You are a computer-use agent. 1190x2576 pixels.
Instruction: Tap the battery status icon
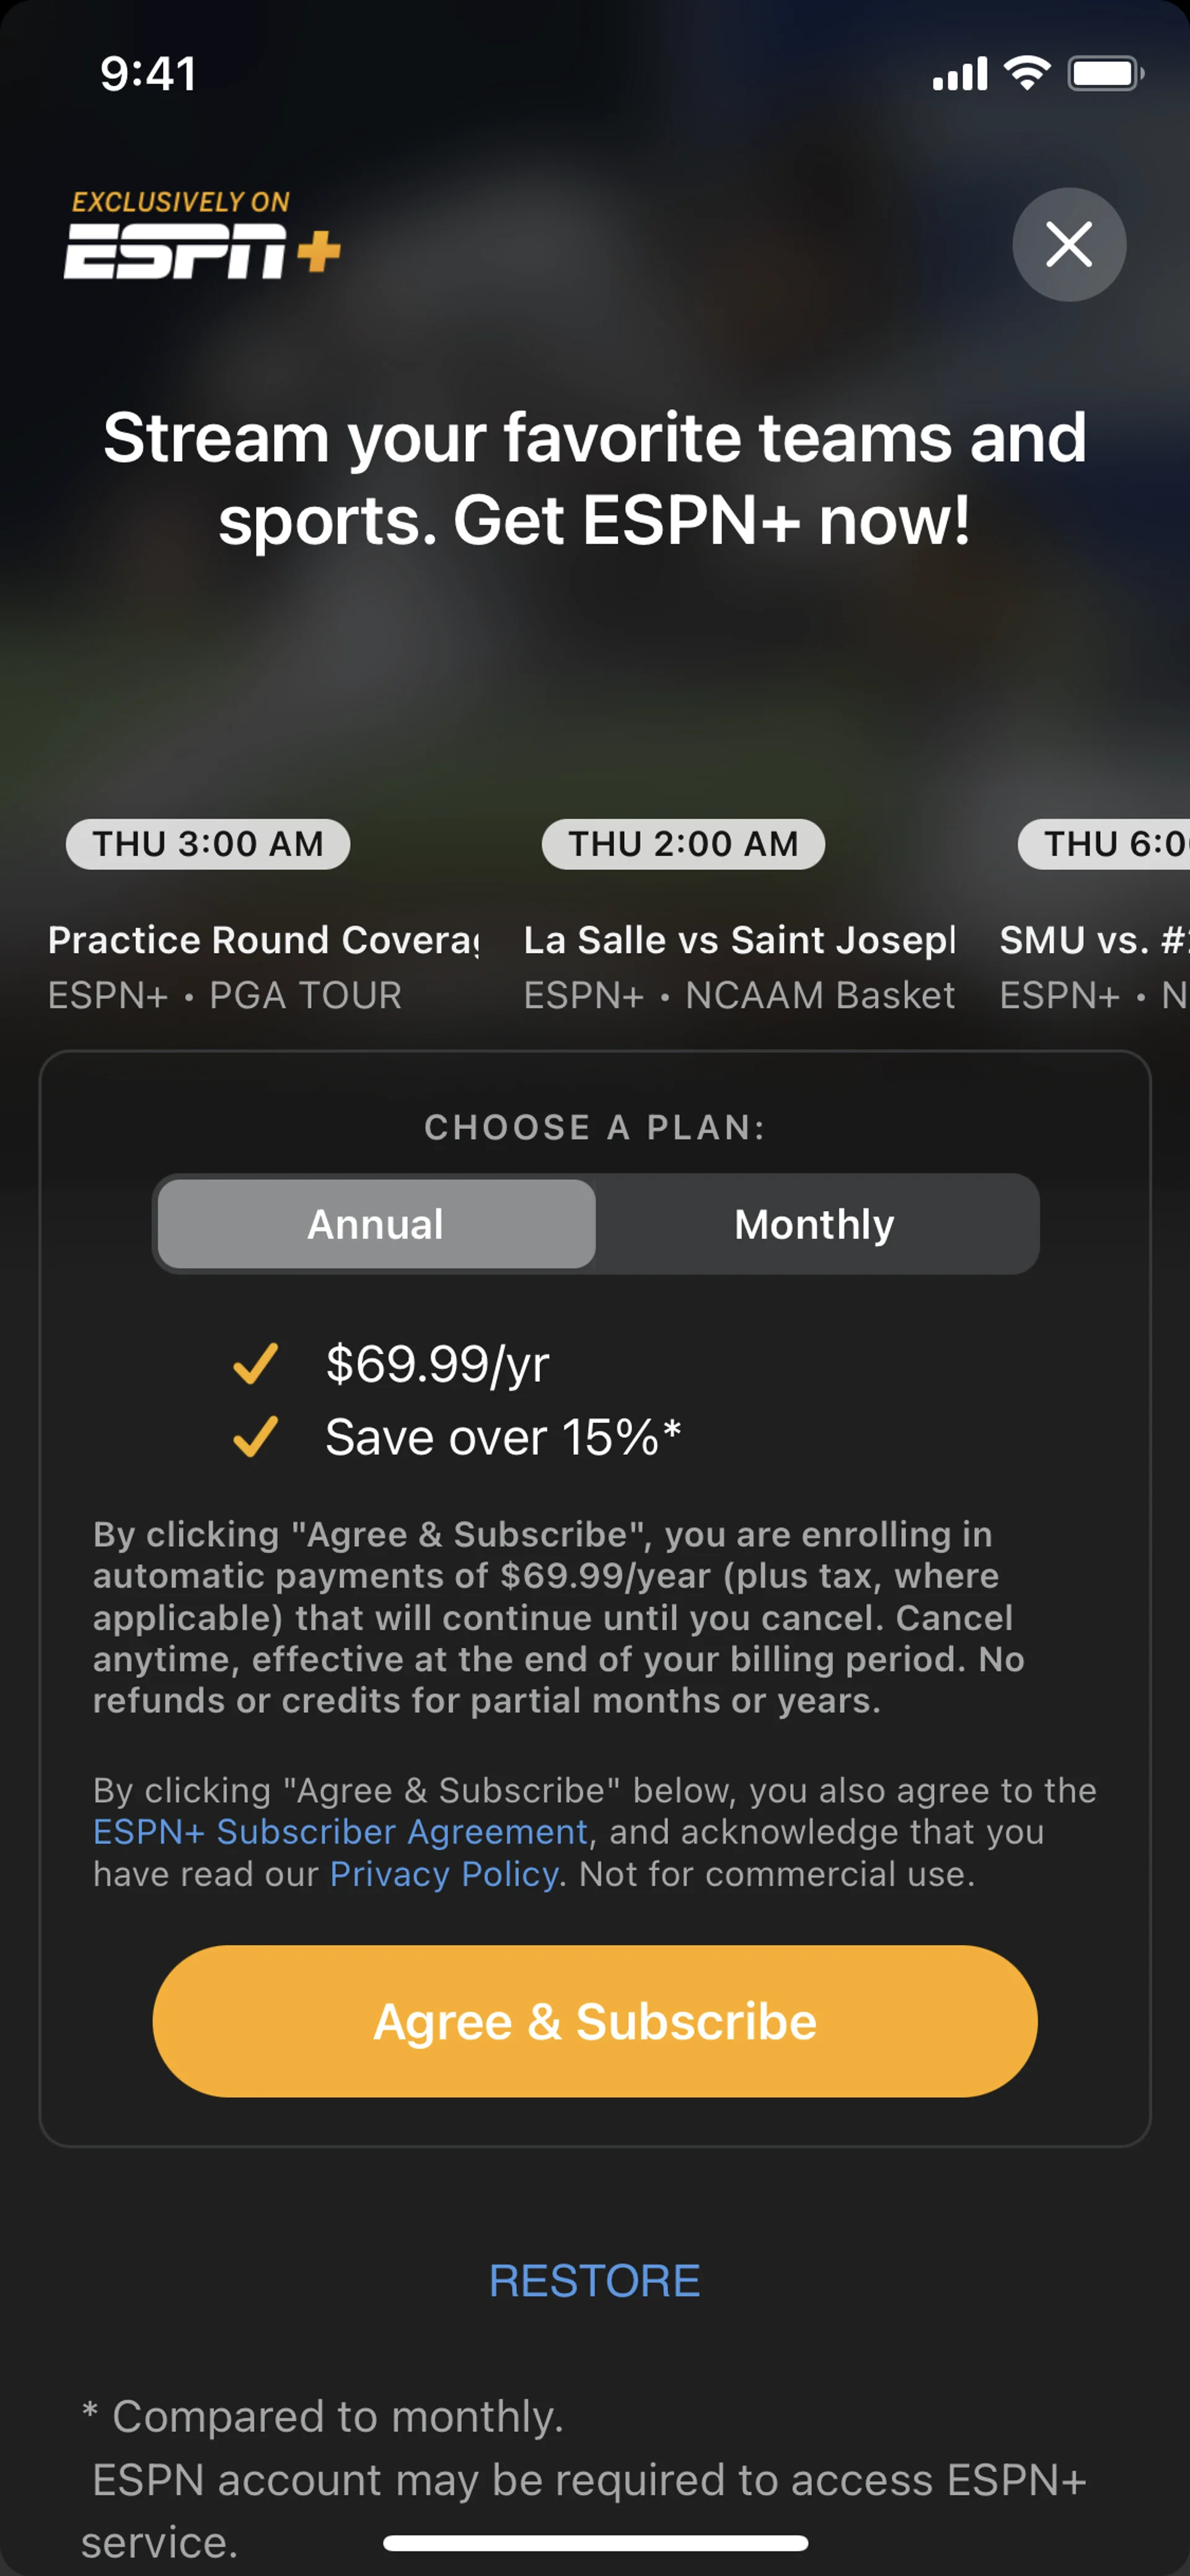click(1104, 73)
